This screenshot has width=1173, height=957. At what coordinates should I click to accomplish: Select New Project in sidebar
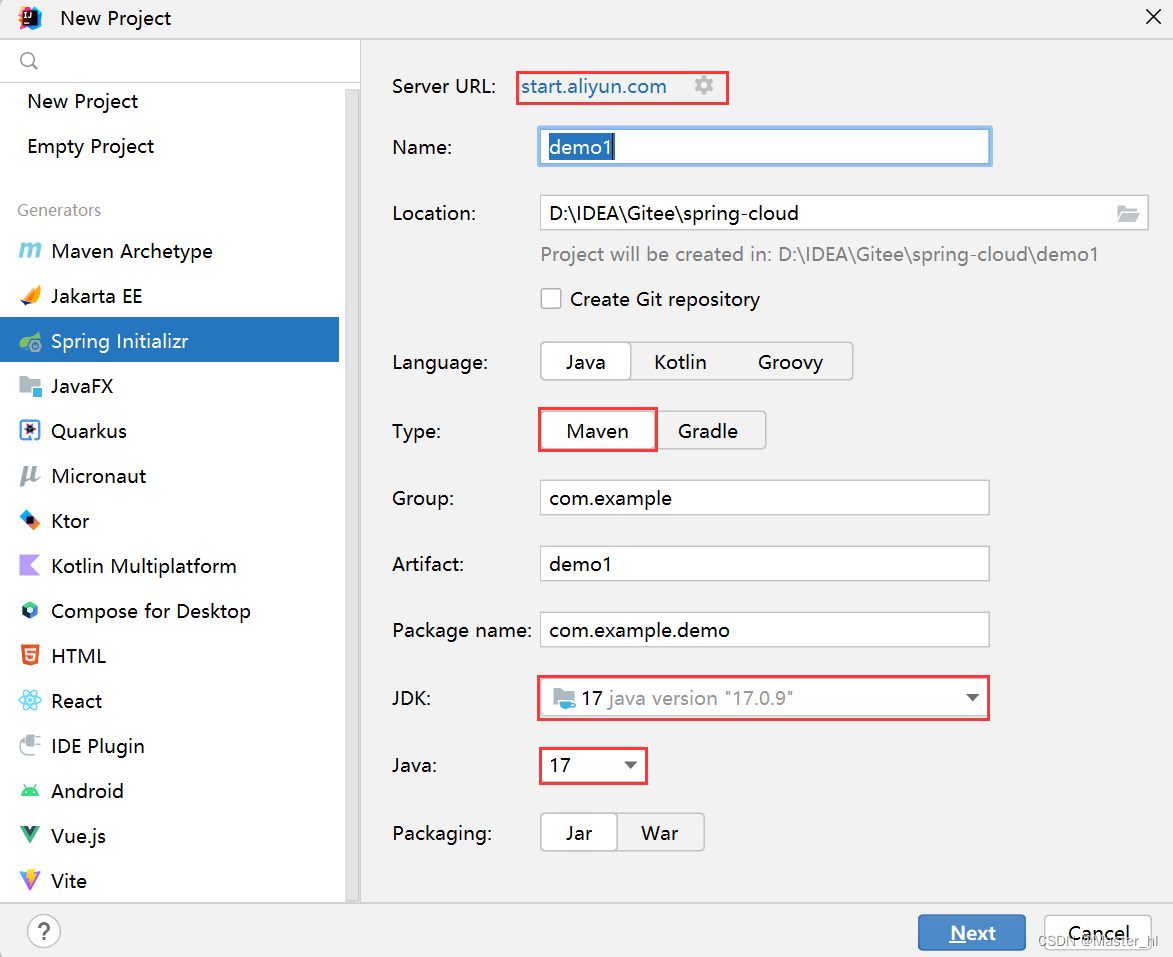tap(82, 102)
